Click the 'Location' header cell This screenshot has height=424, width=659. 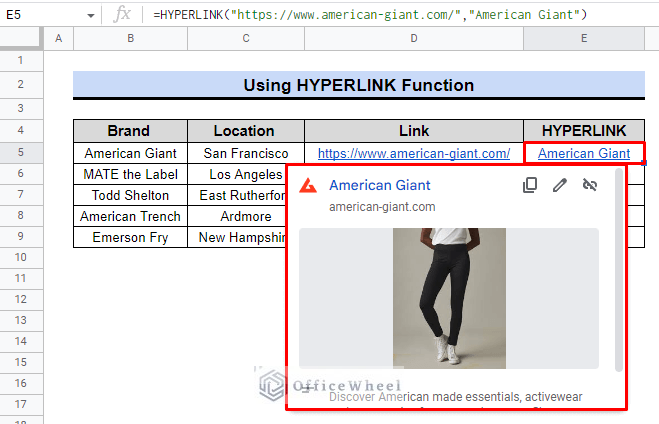pos(246,131)
